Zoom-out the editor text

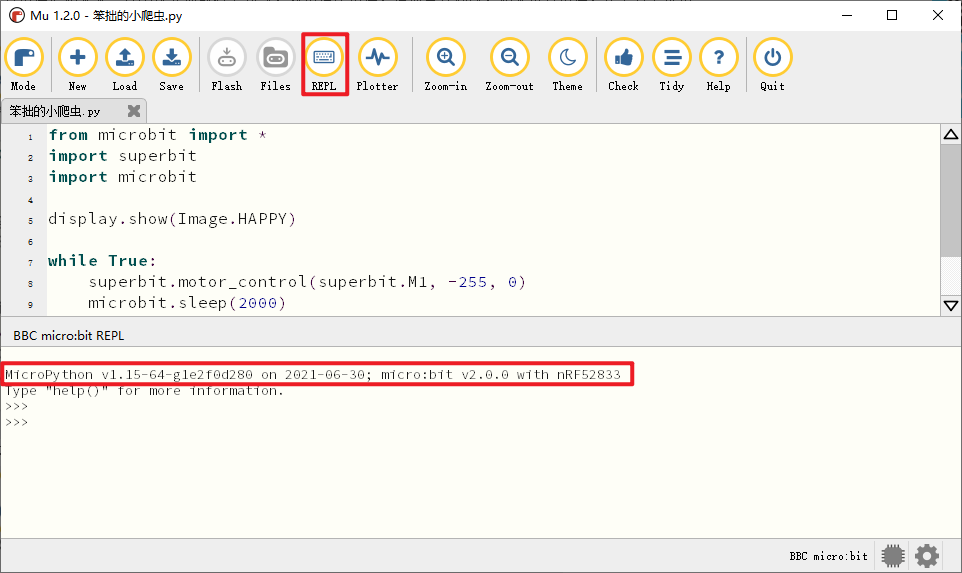509,65
